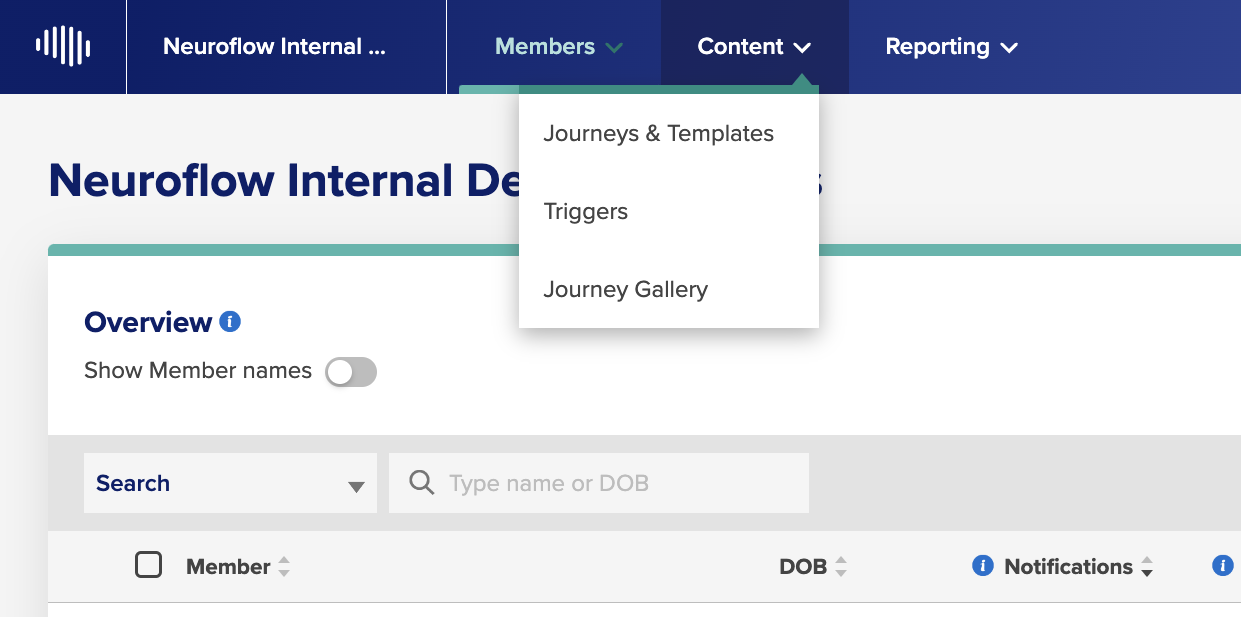Click the Type name or DOB field
1241x617 pixels.
[599, 483]
